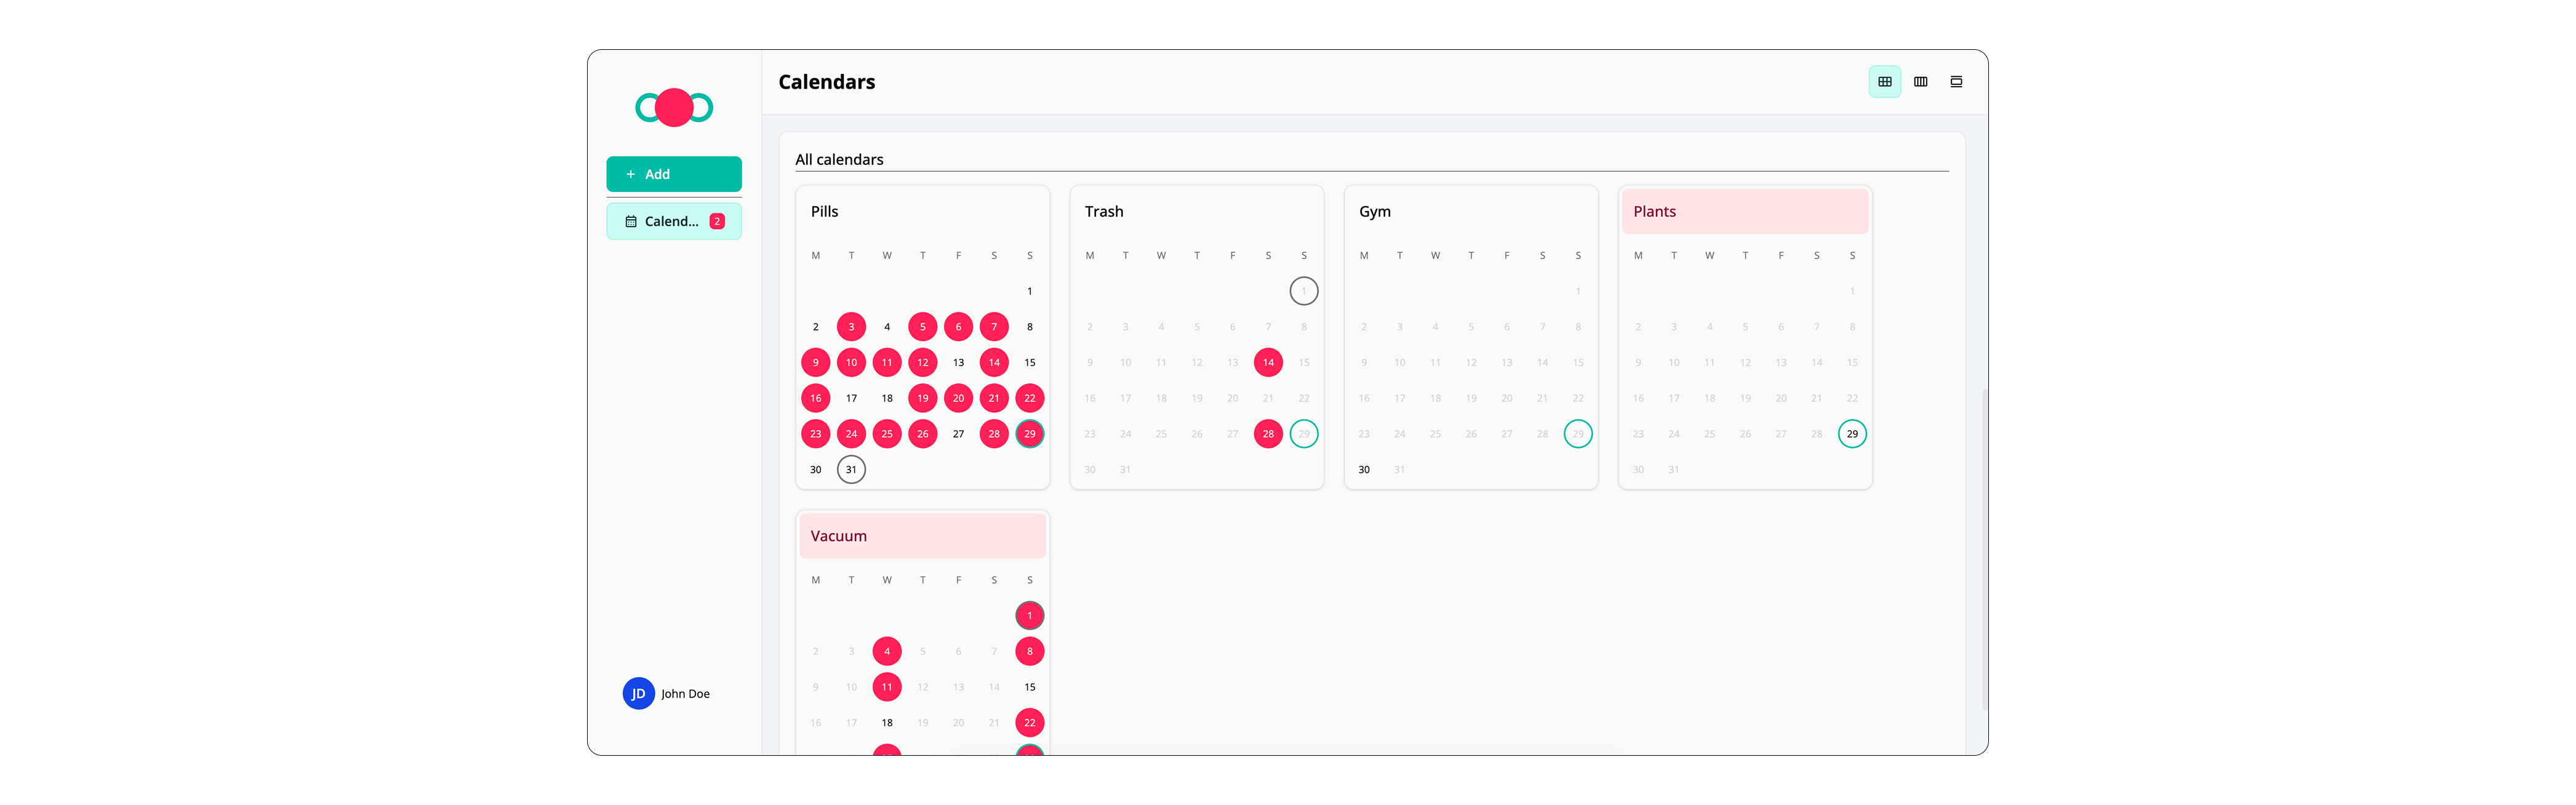Viewport: 2576px width, 805px height.
Task: Click the JD user avatar
Action: click(x=638, y=693)
